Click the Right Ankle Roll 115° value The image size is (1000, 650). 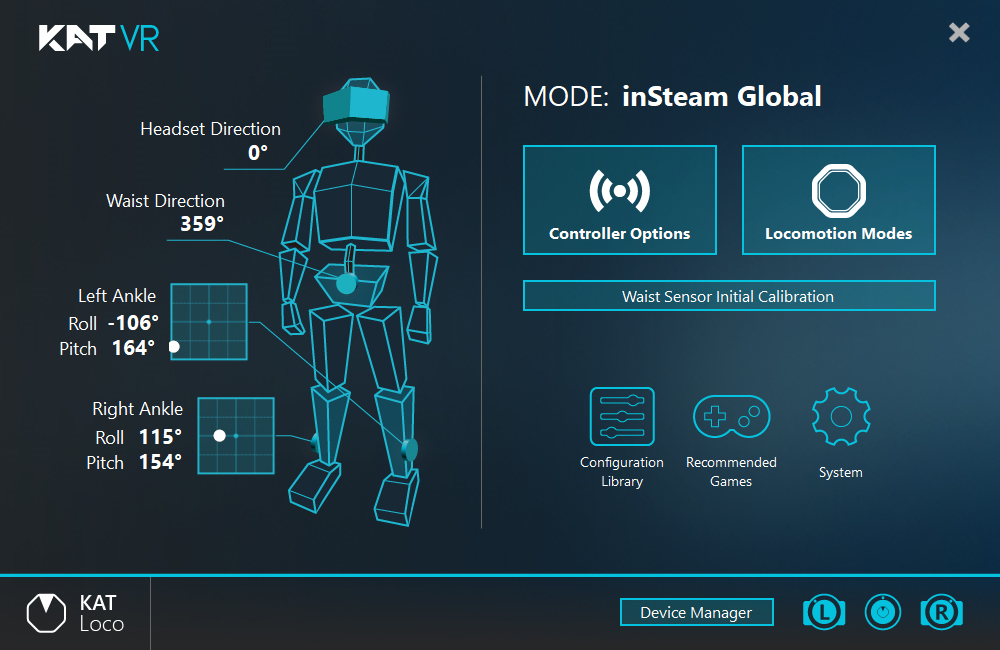click(160, 437)
